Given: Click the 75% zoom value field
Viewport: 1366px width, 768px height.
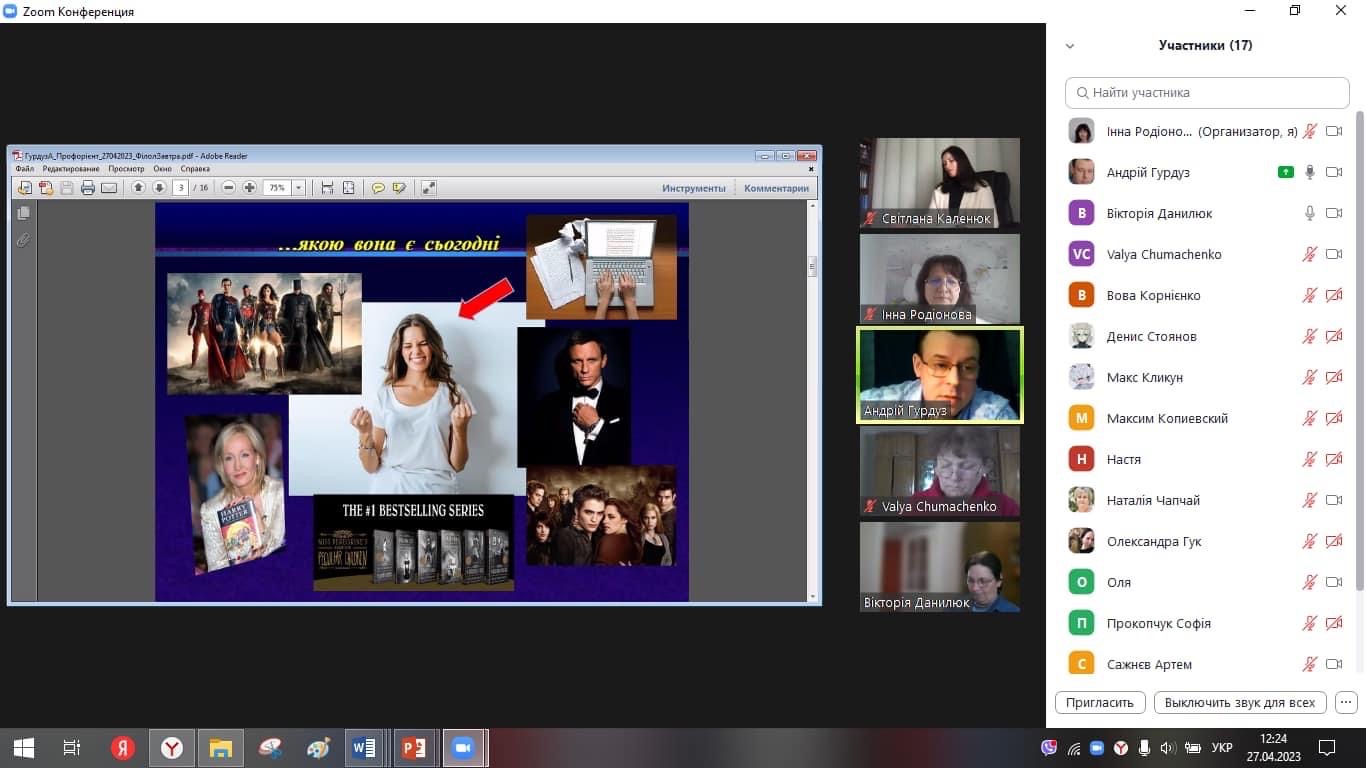Looking at the screenshot, I should 277,188.
